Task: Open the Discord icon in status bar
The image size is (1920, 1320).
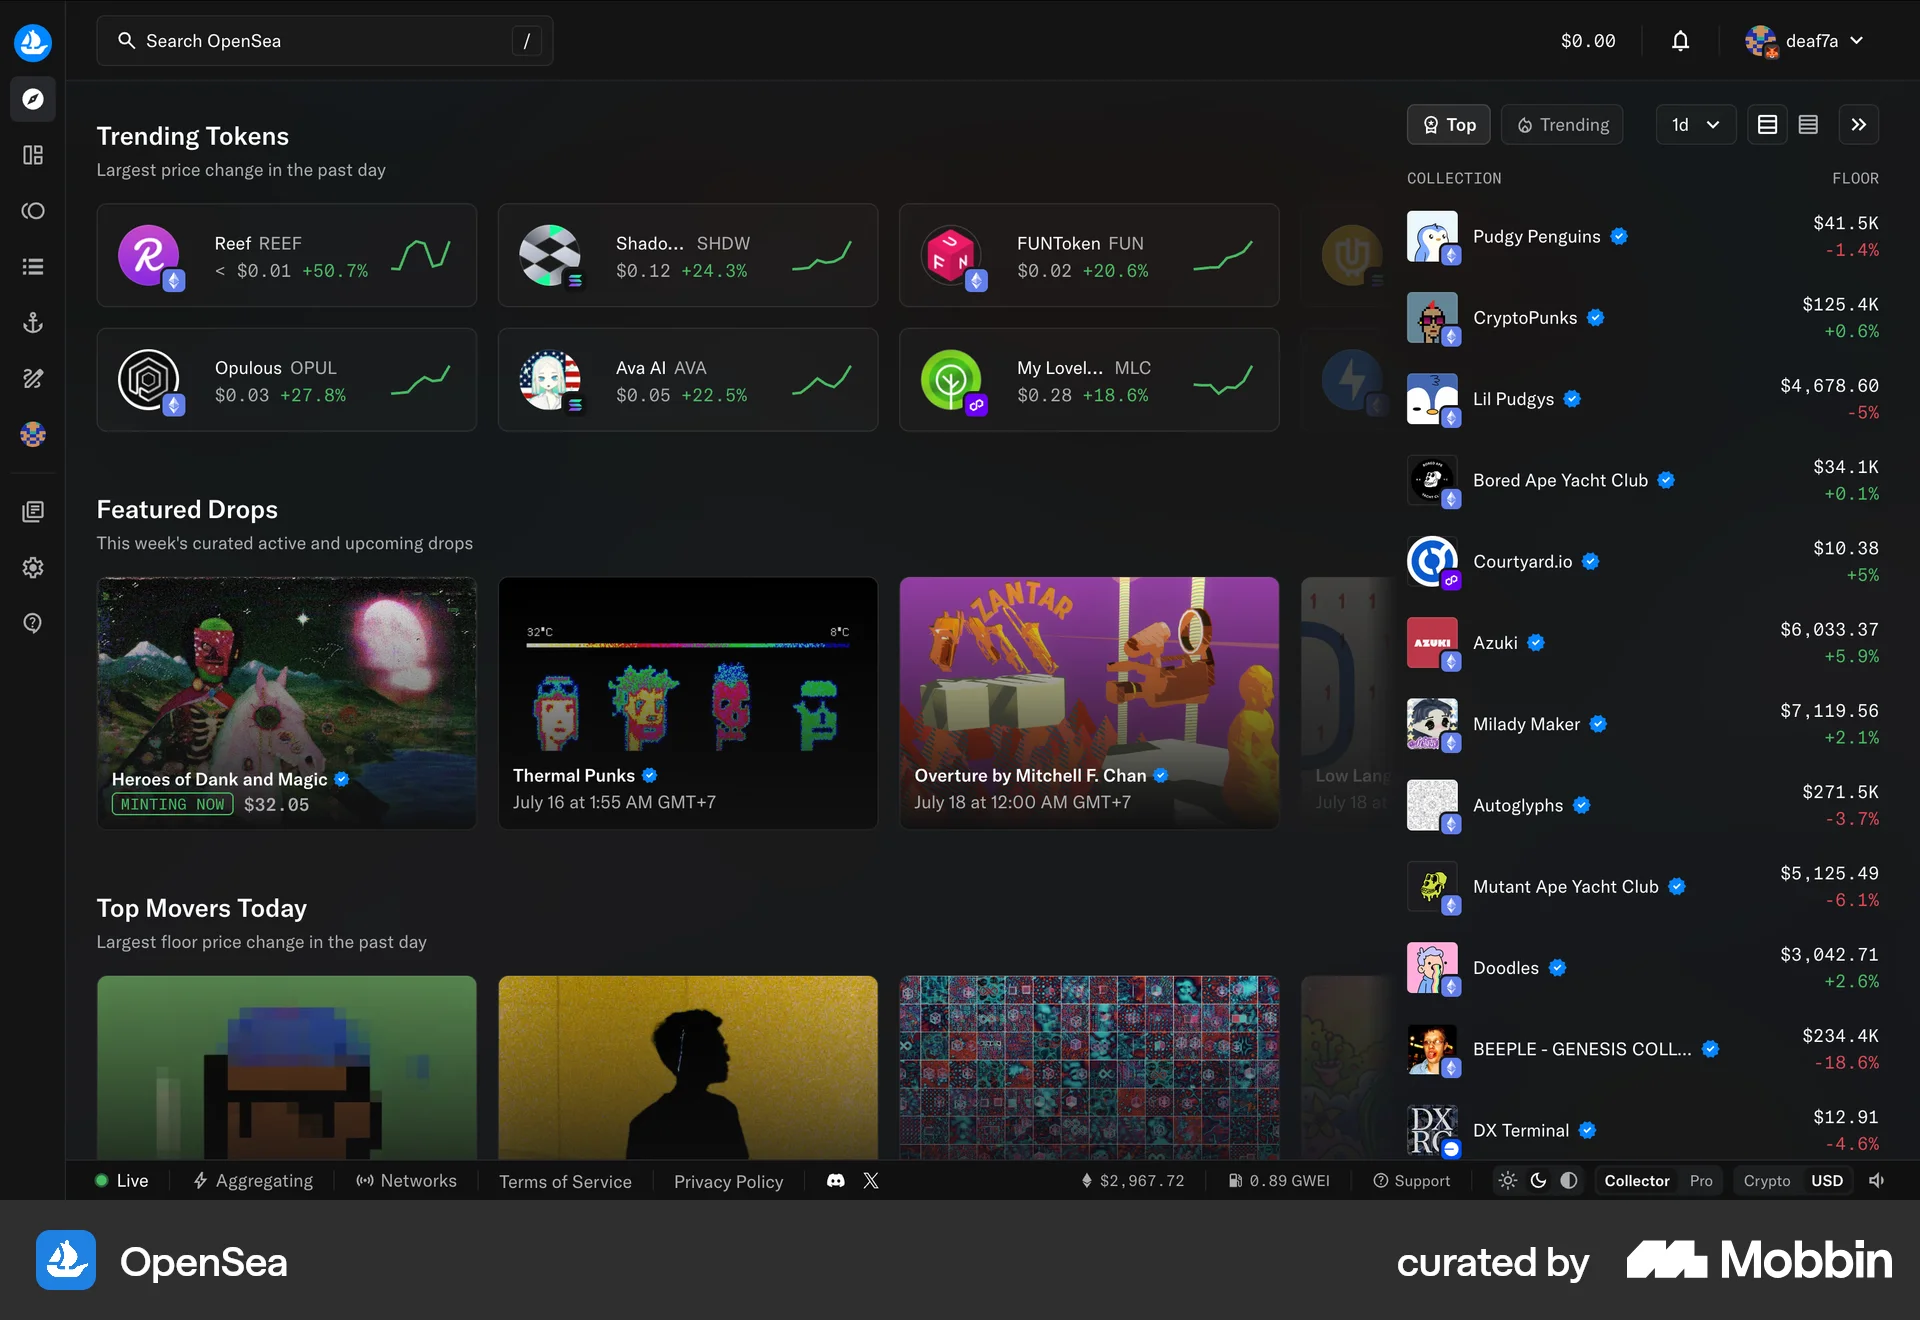Action: (835, 1181)
